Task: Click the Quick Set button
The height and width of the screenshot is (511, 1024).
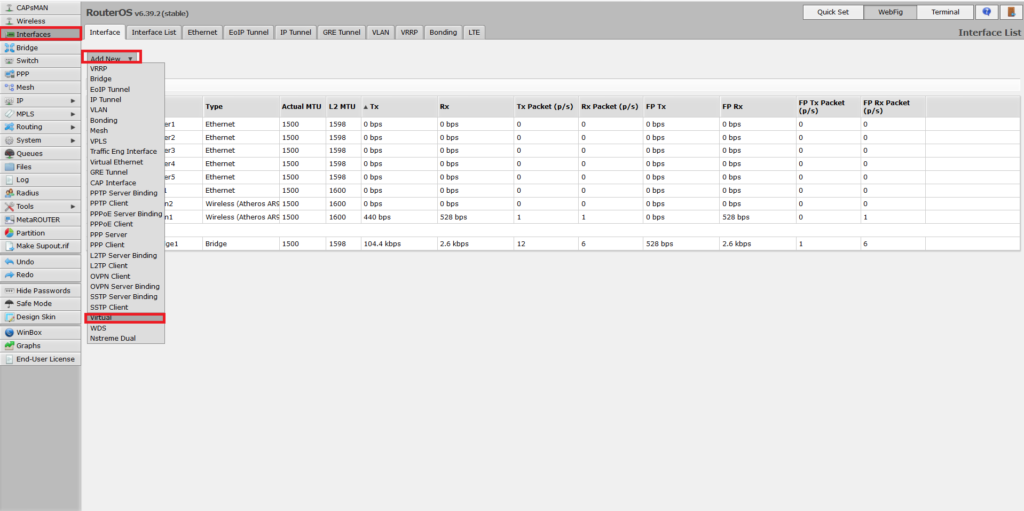Action: point(833,12)
